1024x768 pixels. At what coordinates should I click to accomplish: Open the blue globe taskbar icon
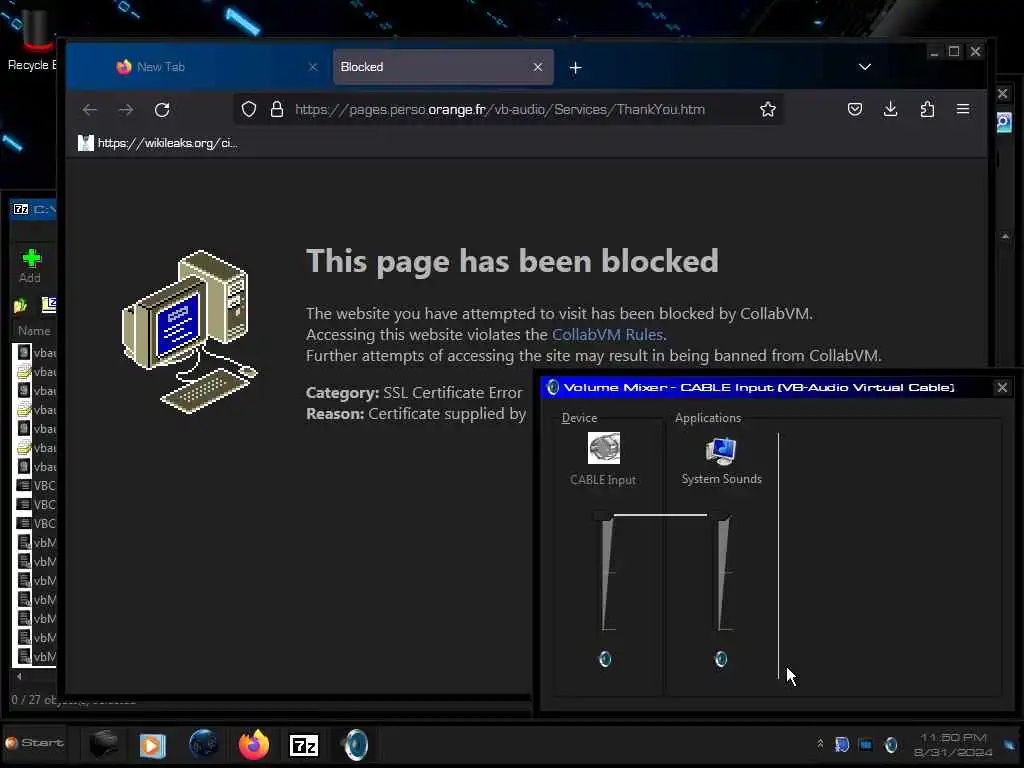[x=203, y=744]
